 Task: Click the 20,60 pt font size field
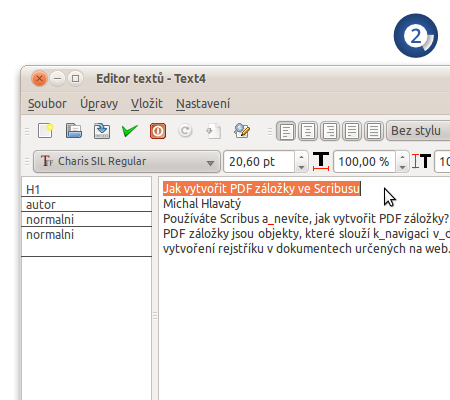click(259, 162)
